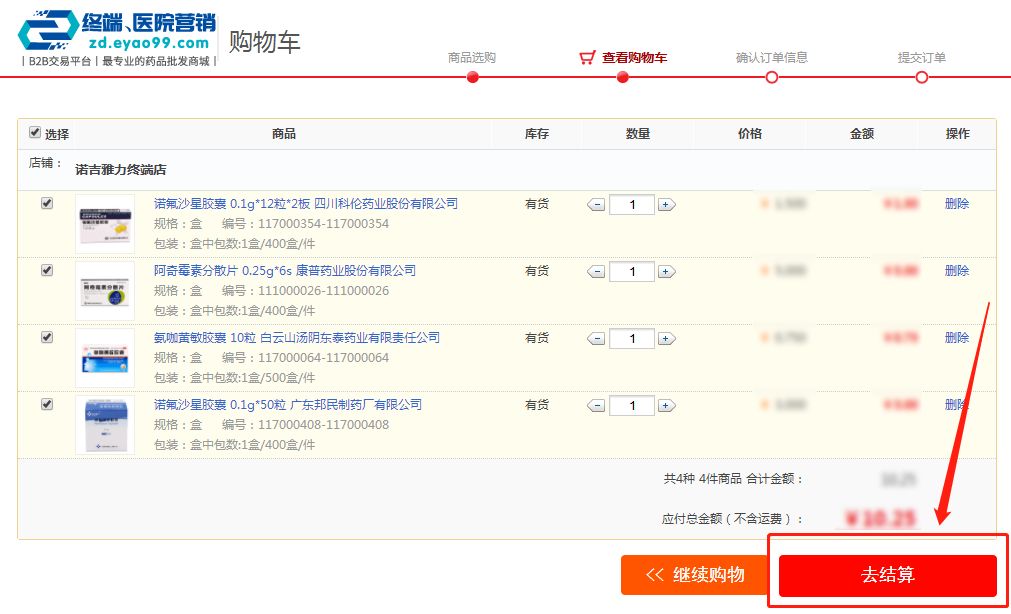
Task: Click the 诺吉雅力终端店 store name
Action: [x=121, y=170]
